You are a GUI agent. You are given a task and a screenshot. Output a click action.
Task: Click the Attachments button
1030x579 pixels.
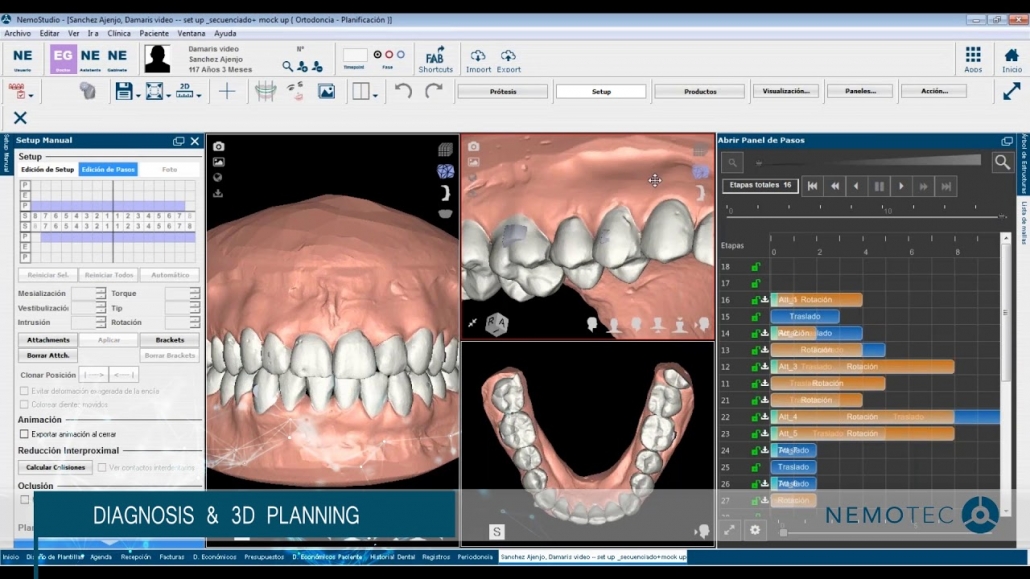click(48, 340)
